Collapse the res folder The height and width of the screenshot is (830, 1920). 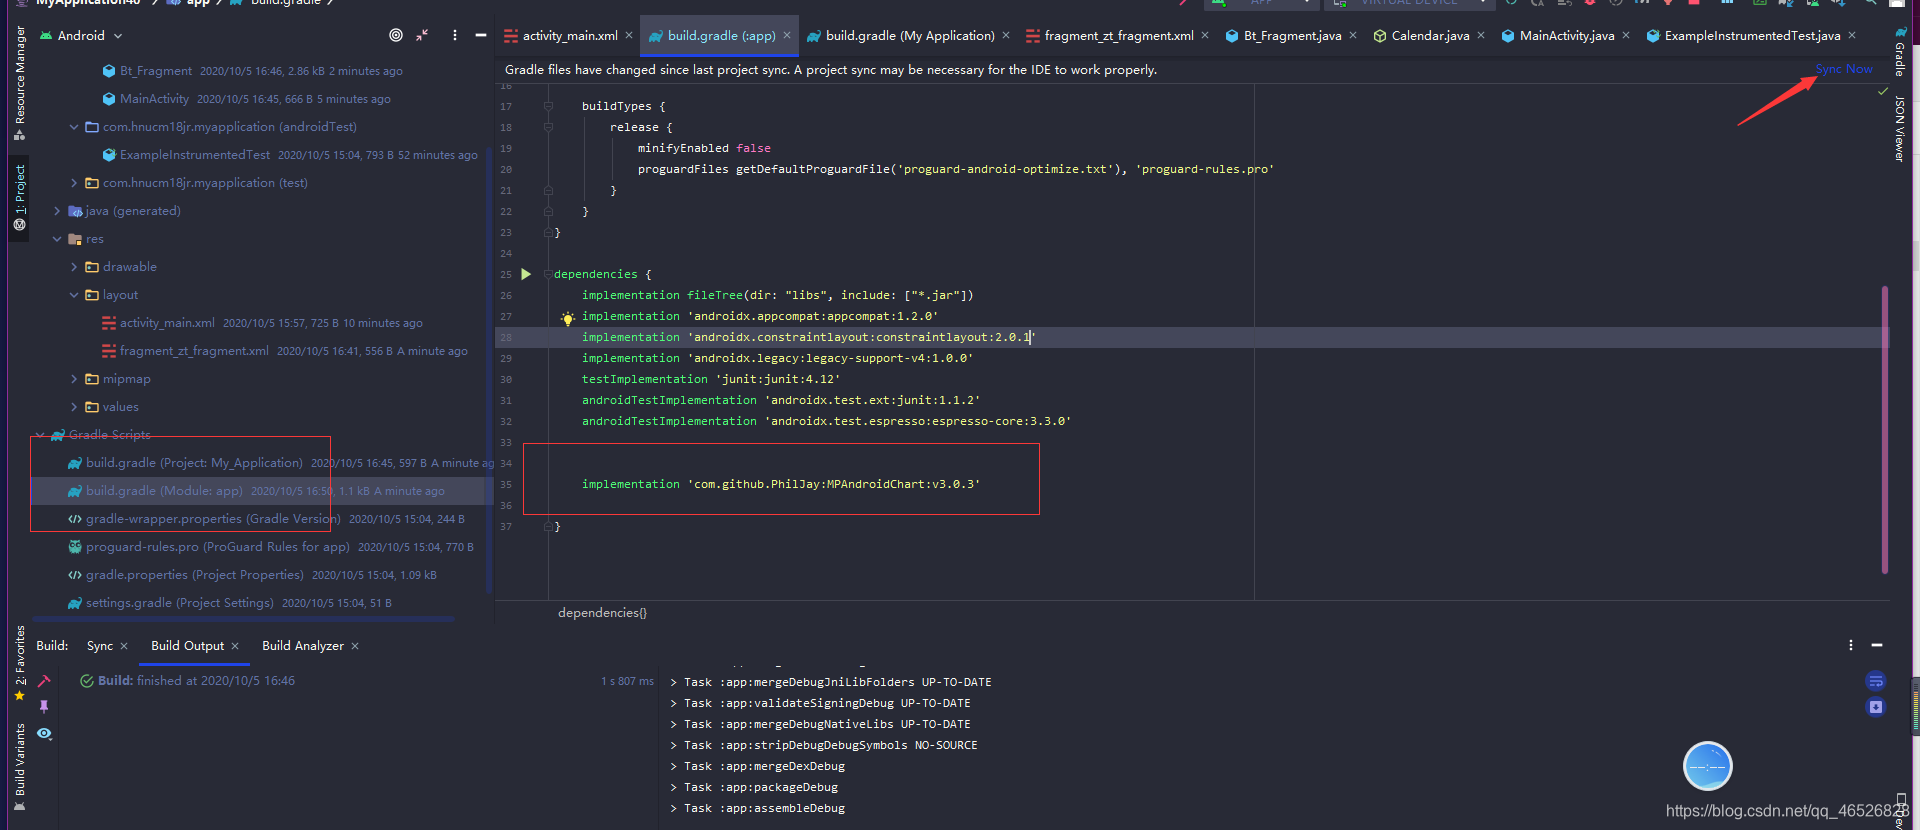tap(57, 239)
